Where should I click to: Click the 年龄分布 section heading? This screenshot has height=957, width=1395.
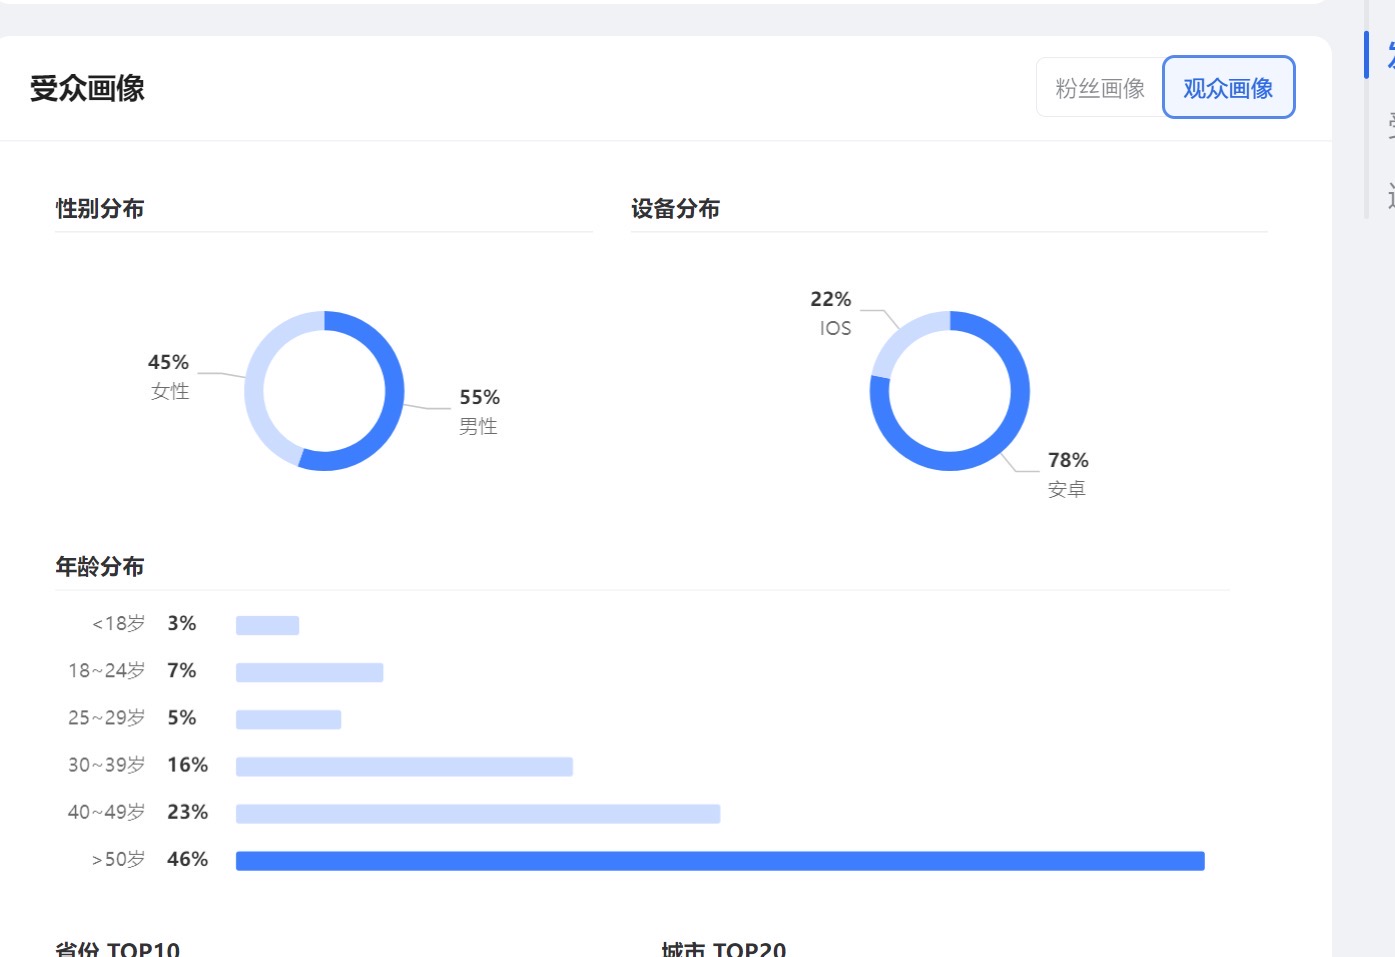click(100, 567)
